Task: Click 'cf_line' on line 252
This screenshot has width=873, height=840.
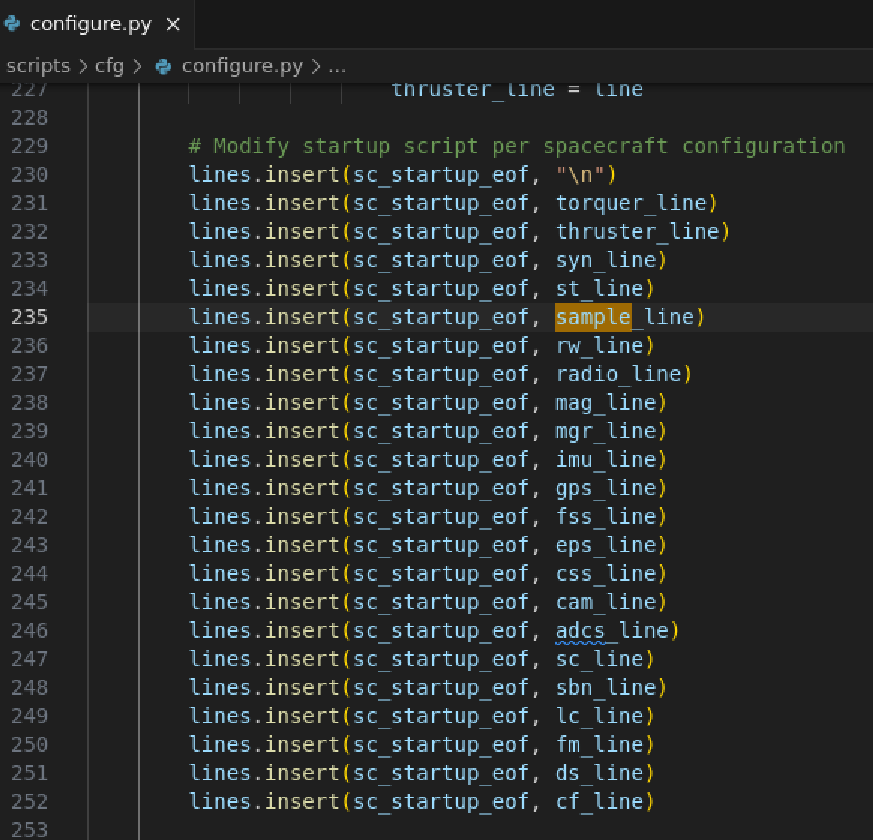Action: coord(600,802)
